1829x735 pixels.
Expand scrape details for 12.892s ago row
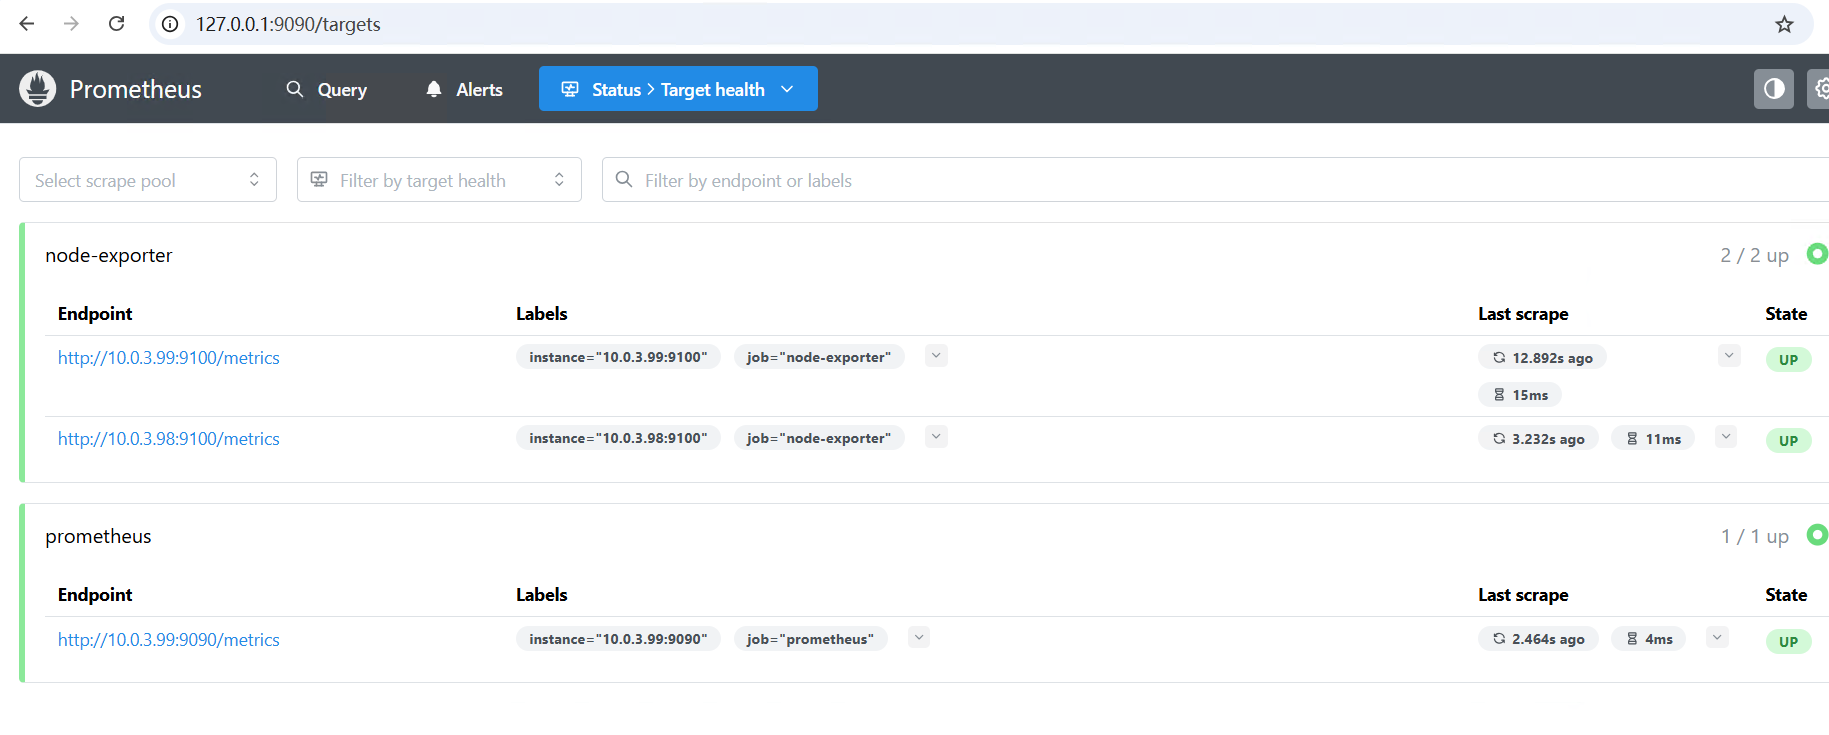pos(1729,356)
